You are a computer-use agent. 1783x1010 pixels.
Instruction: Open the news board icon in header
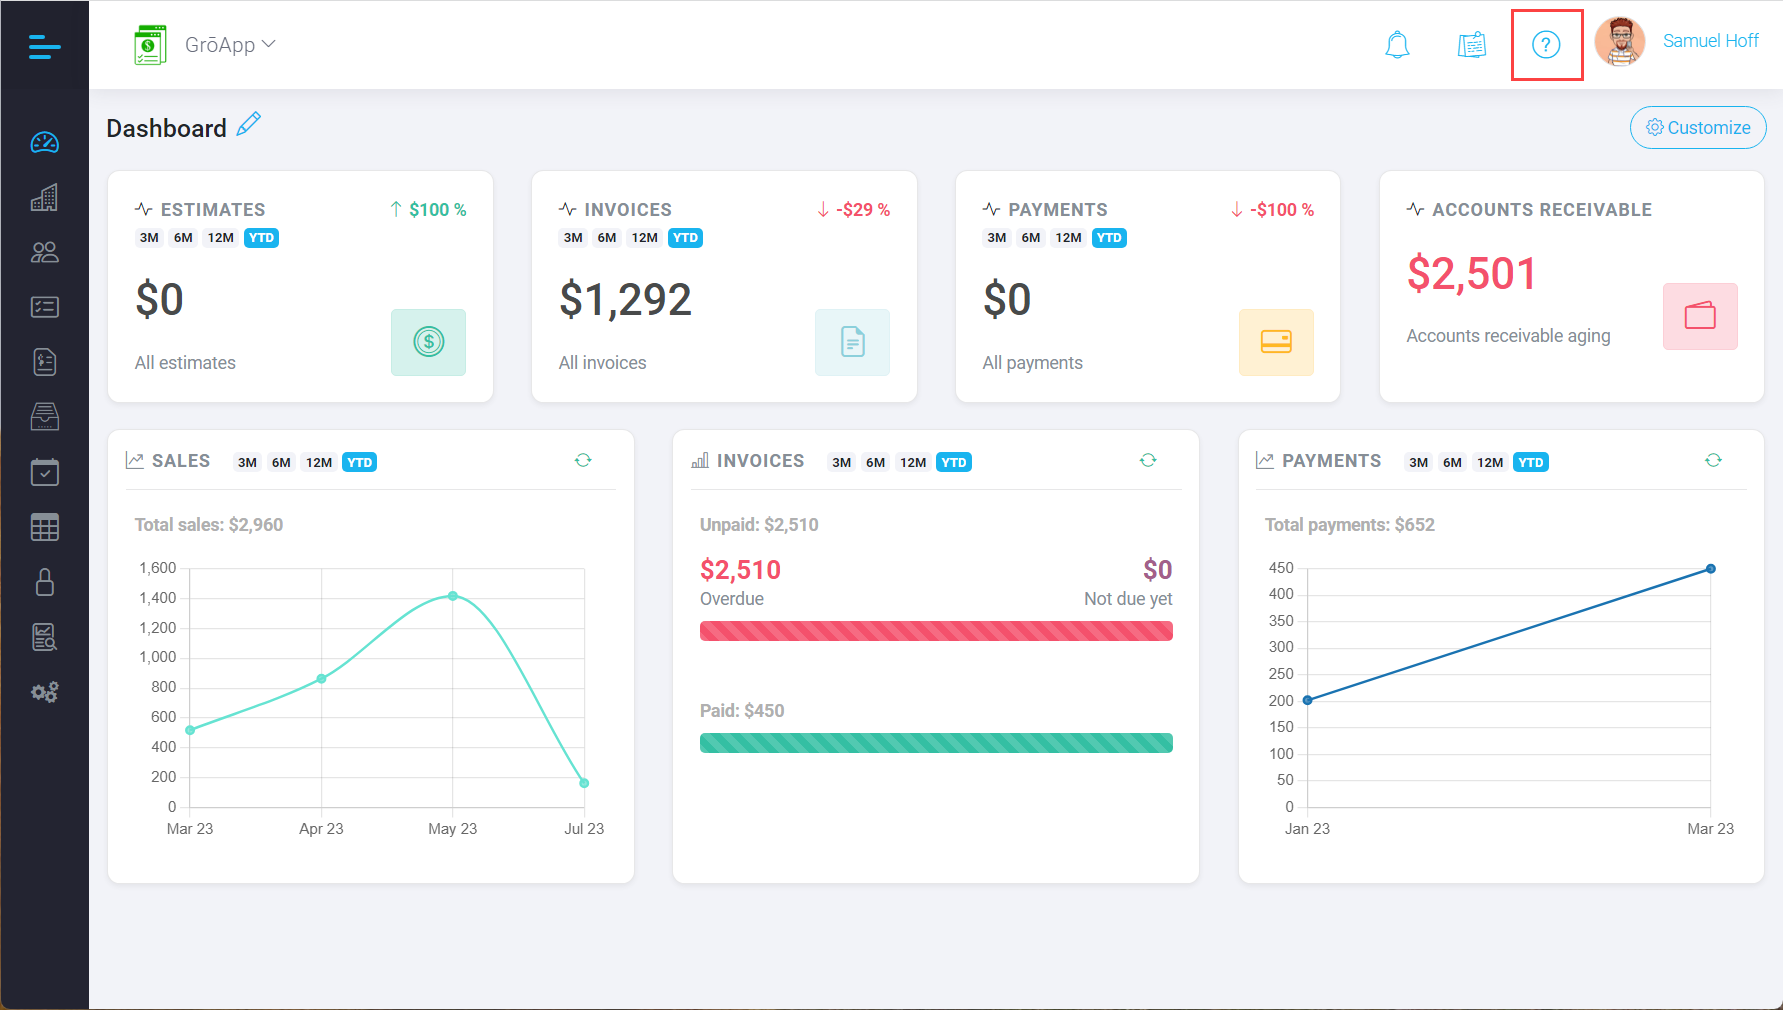click(1471, 45)
